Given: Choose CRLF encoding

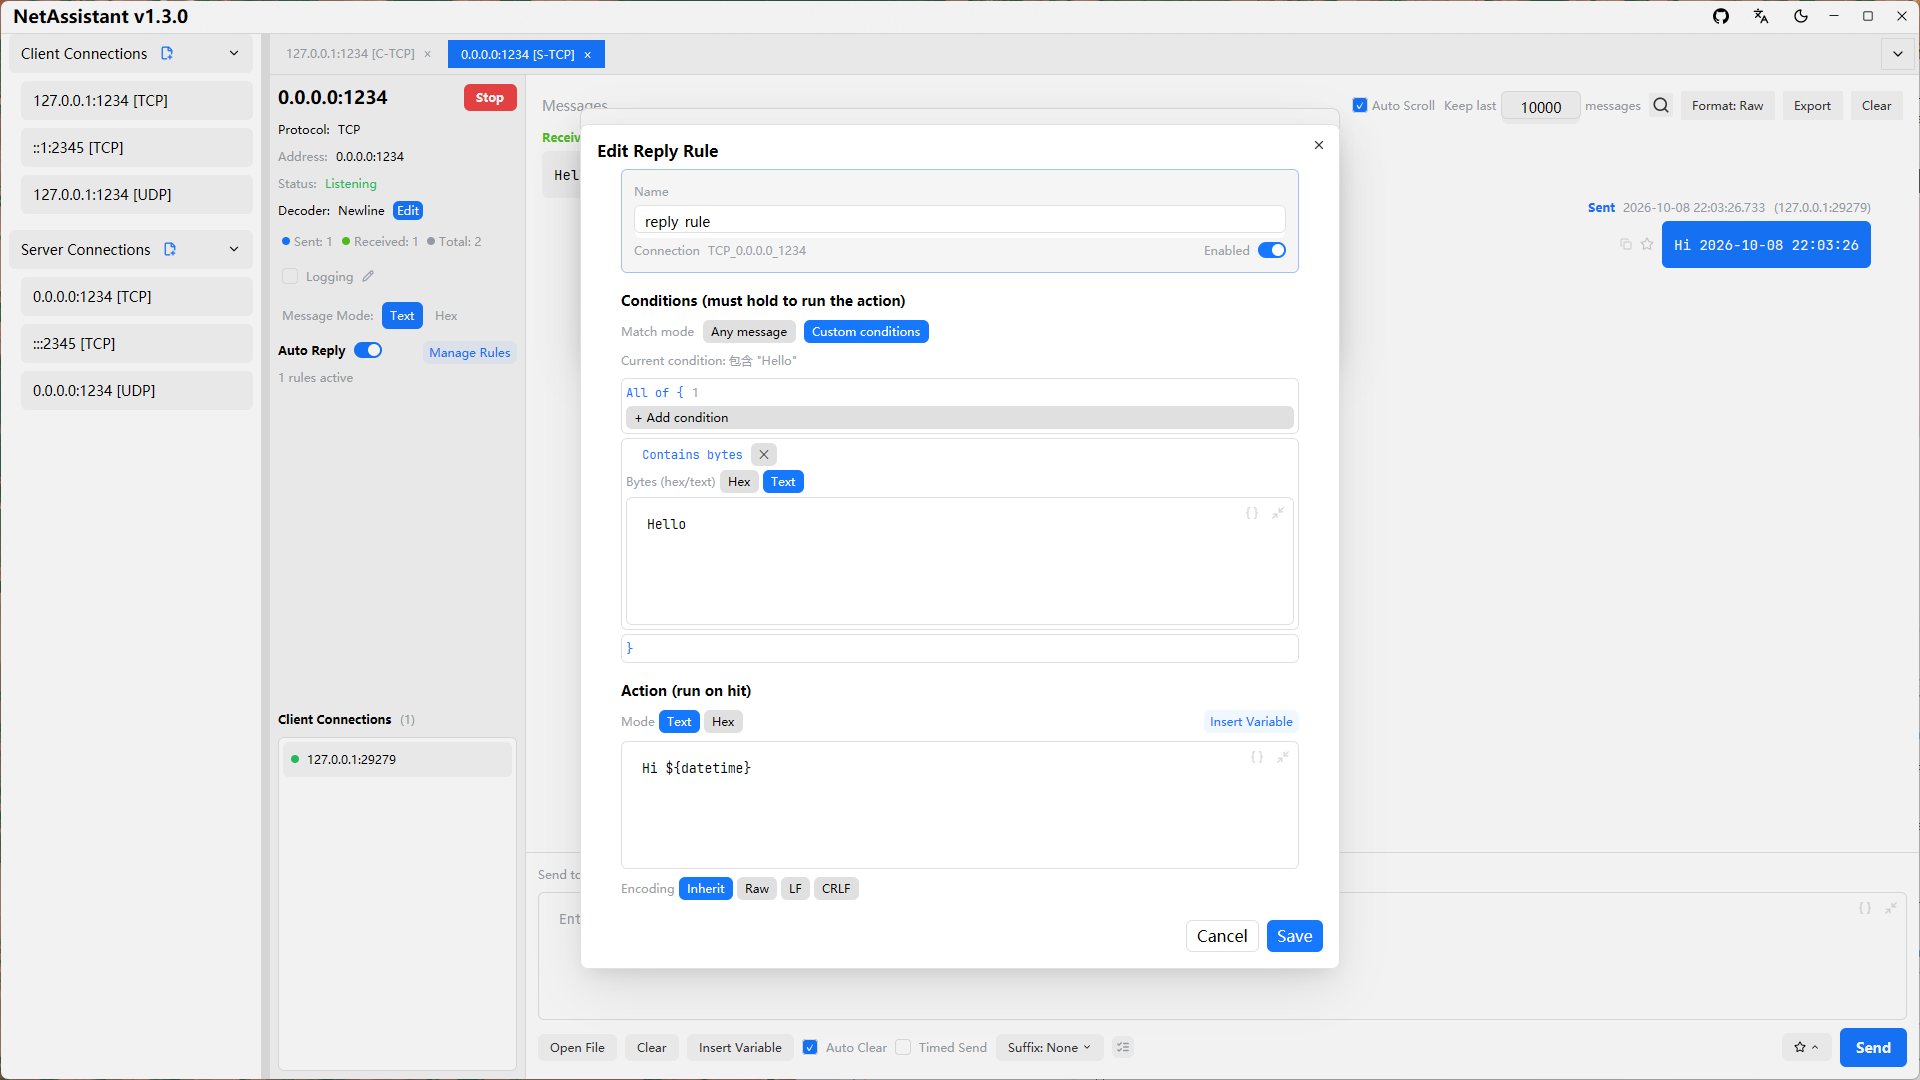Looking at the screenshot, I should 836,888.
